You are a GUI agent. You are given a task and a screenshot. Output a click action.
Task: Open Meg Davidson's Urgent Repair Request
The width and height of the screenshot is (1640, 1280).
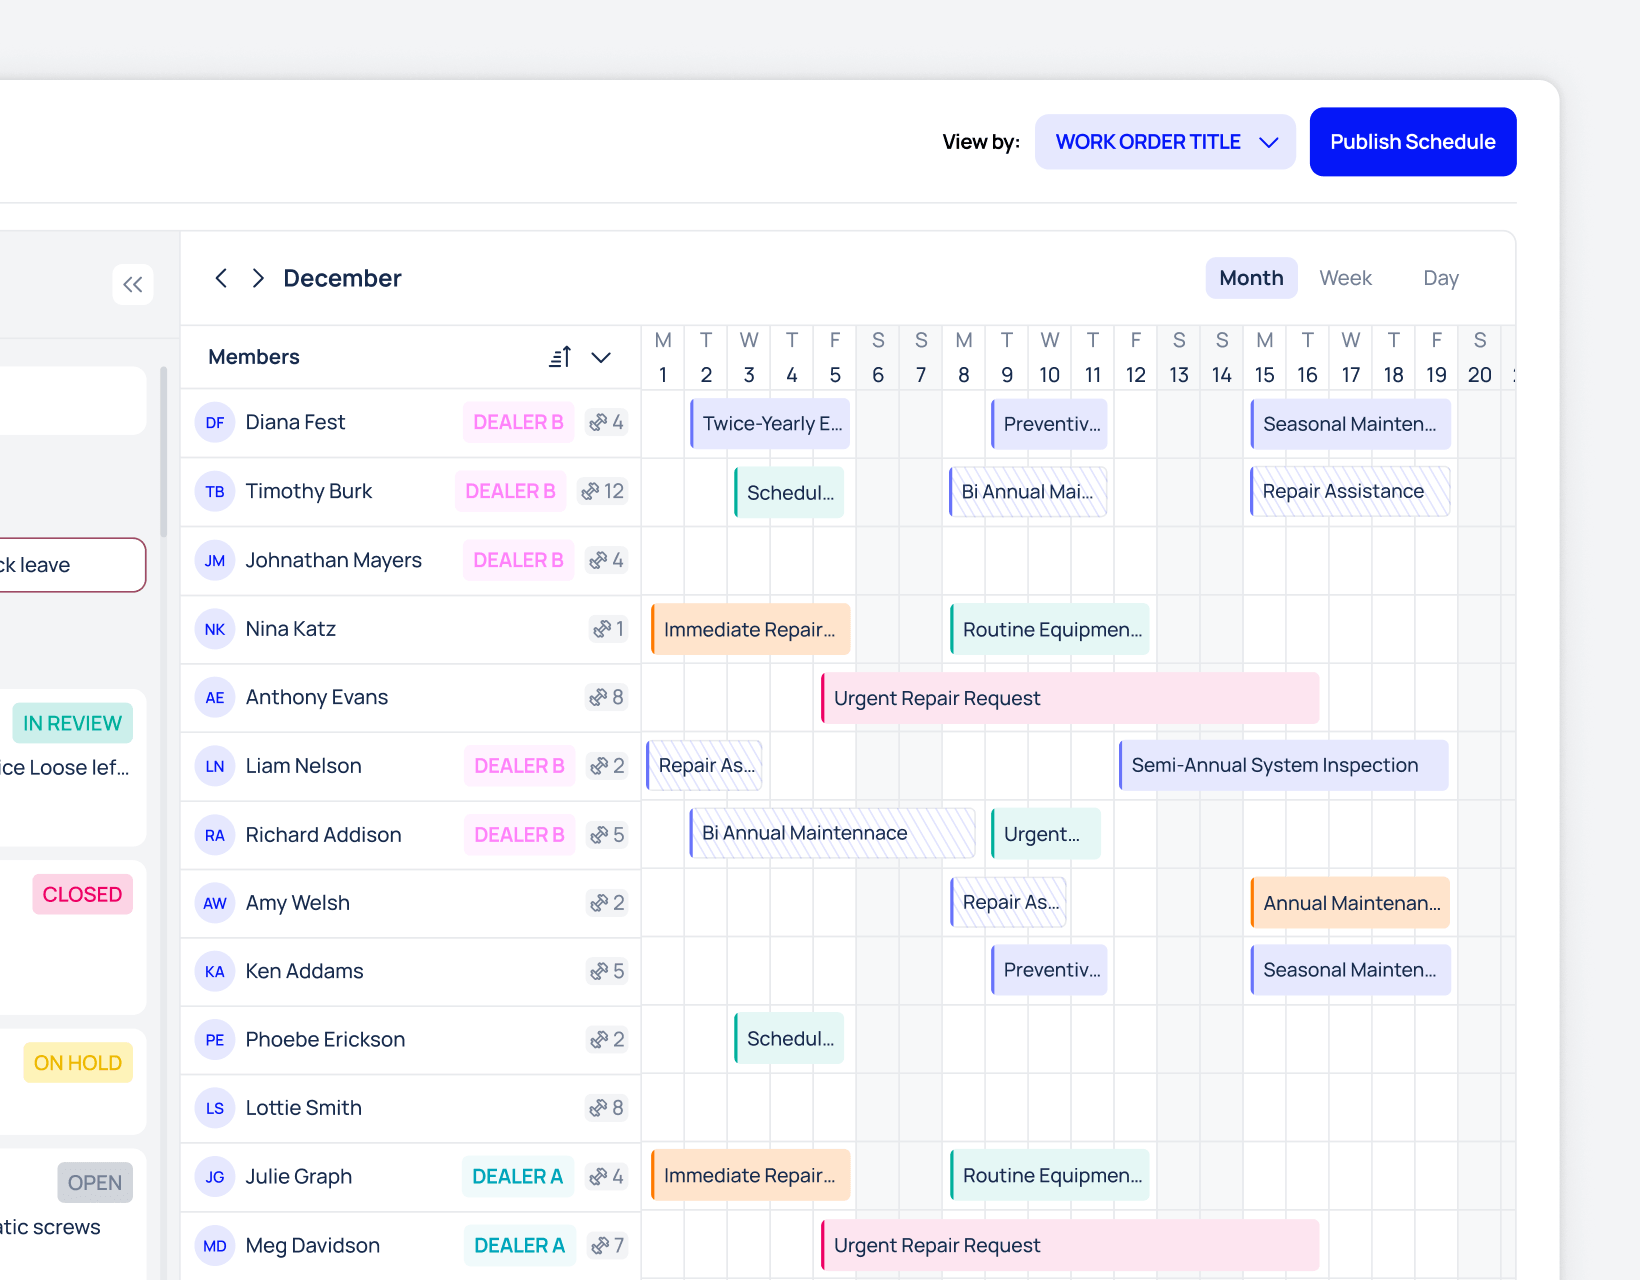[1070, 1245]
